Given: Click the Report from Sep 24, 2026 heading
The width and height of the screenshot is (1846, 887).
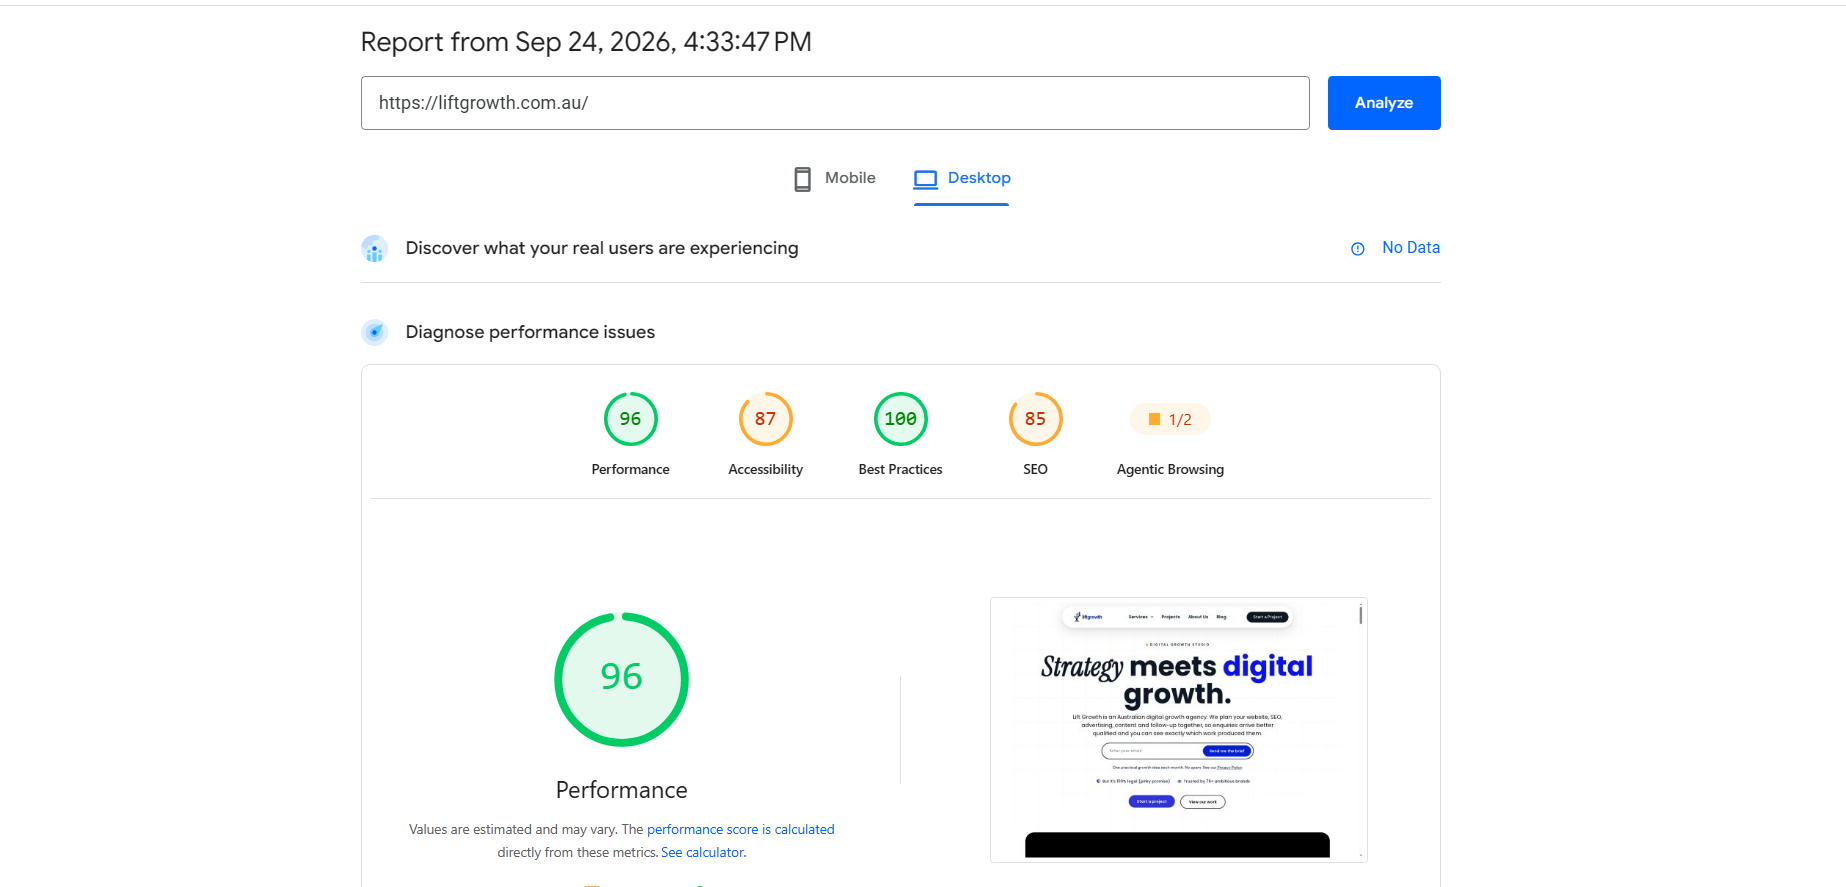Looking at the screenshot, I should tap(586, 42).
